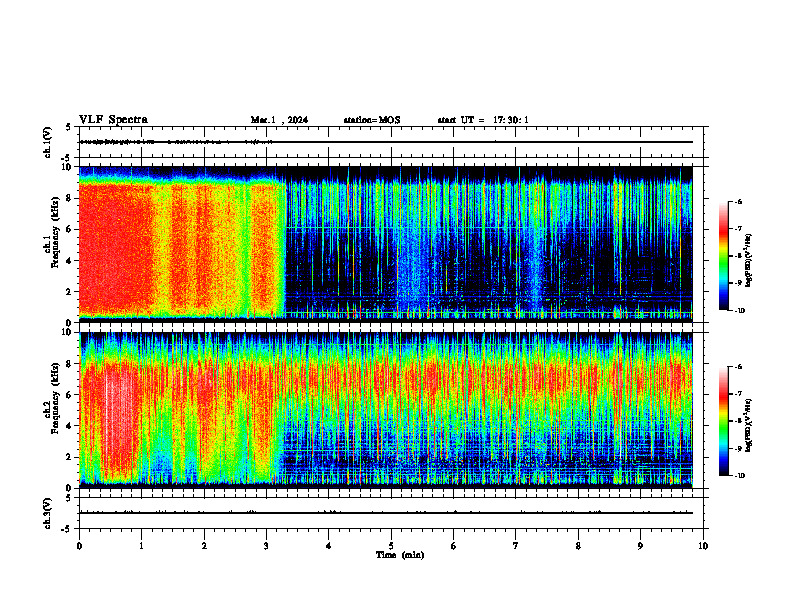Click the 'Time (min)' axis label

click(400, 555)
